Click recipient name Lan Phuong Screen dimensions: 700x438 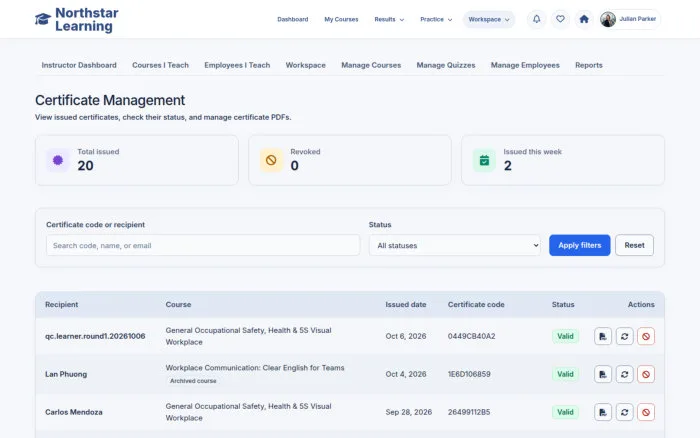66,374
